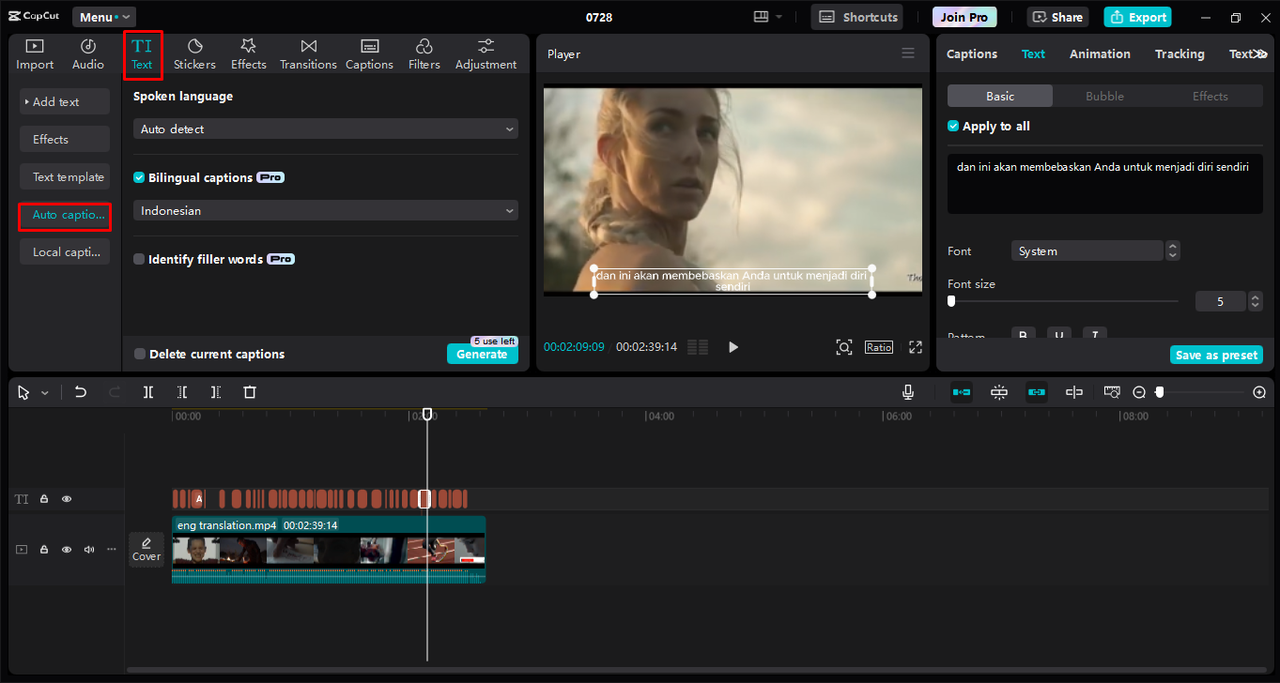This screenshot has width=1280, height=683.
Task: Adjust the timeline zoom slider handle
Action: [x=1160, y=393]
